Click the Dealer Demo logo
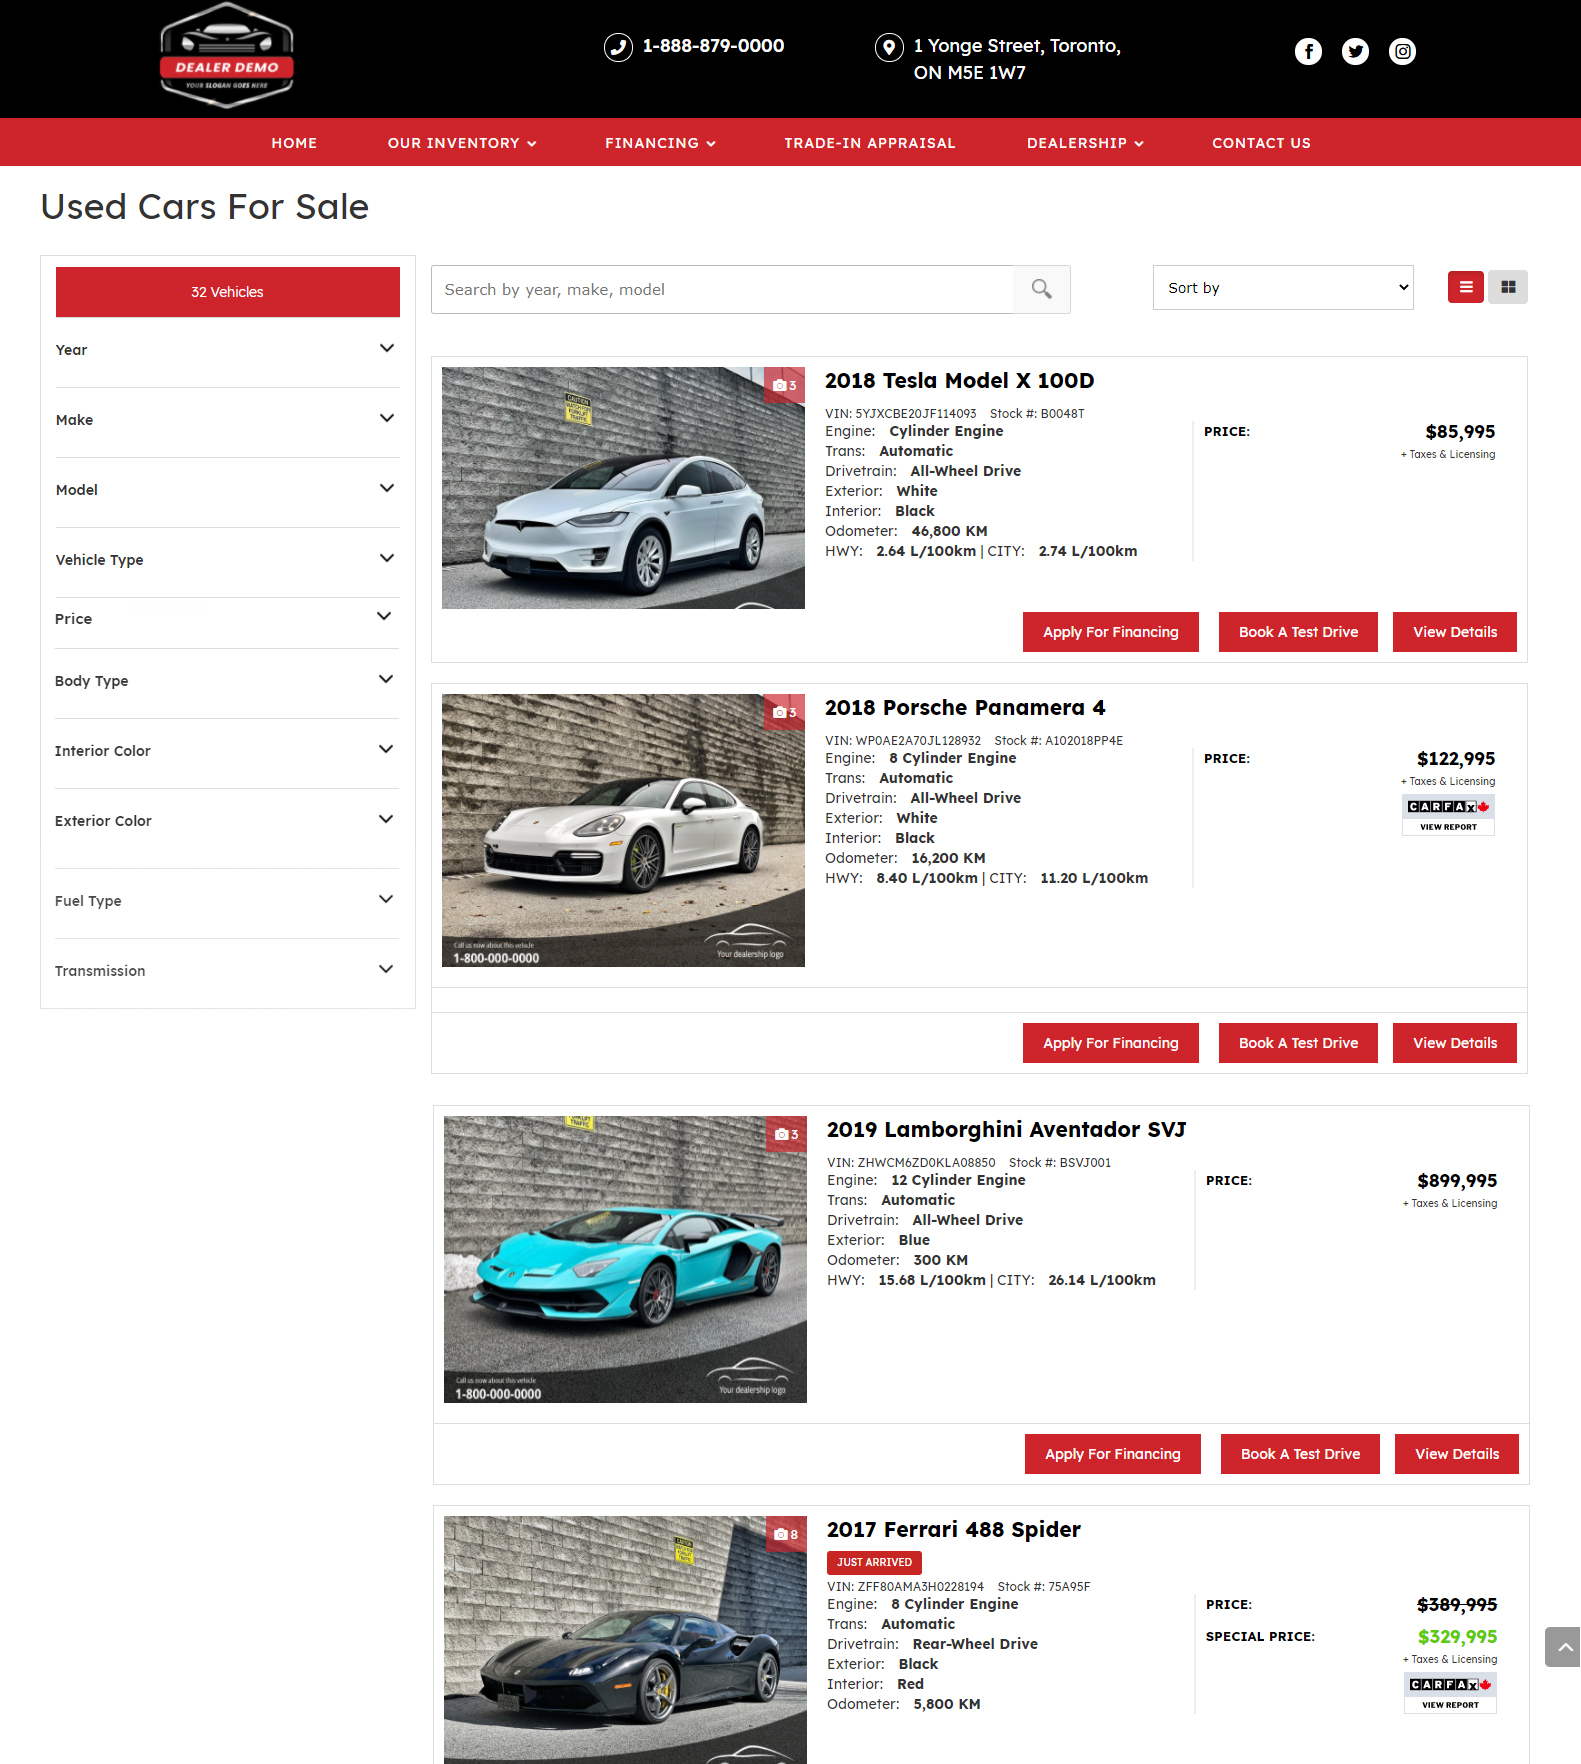The width and height of the screenshot is (1581, 1764). [227, 55]
